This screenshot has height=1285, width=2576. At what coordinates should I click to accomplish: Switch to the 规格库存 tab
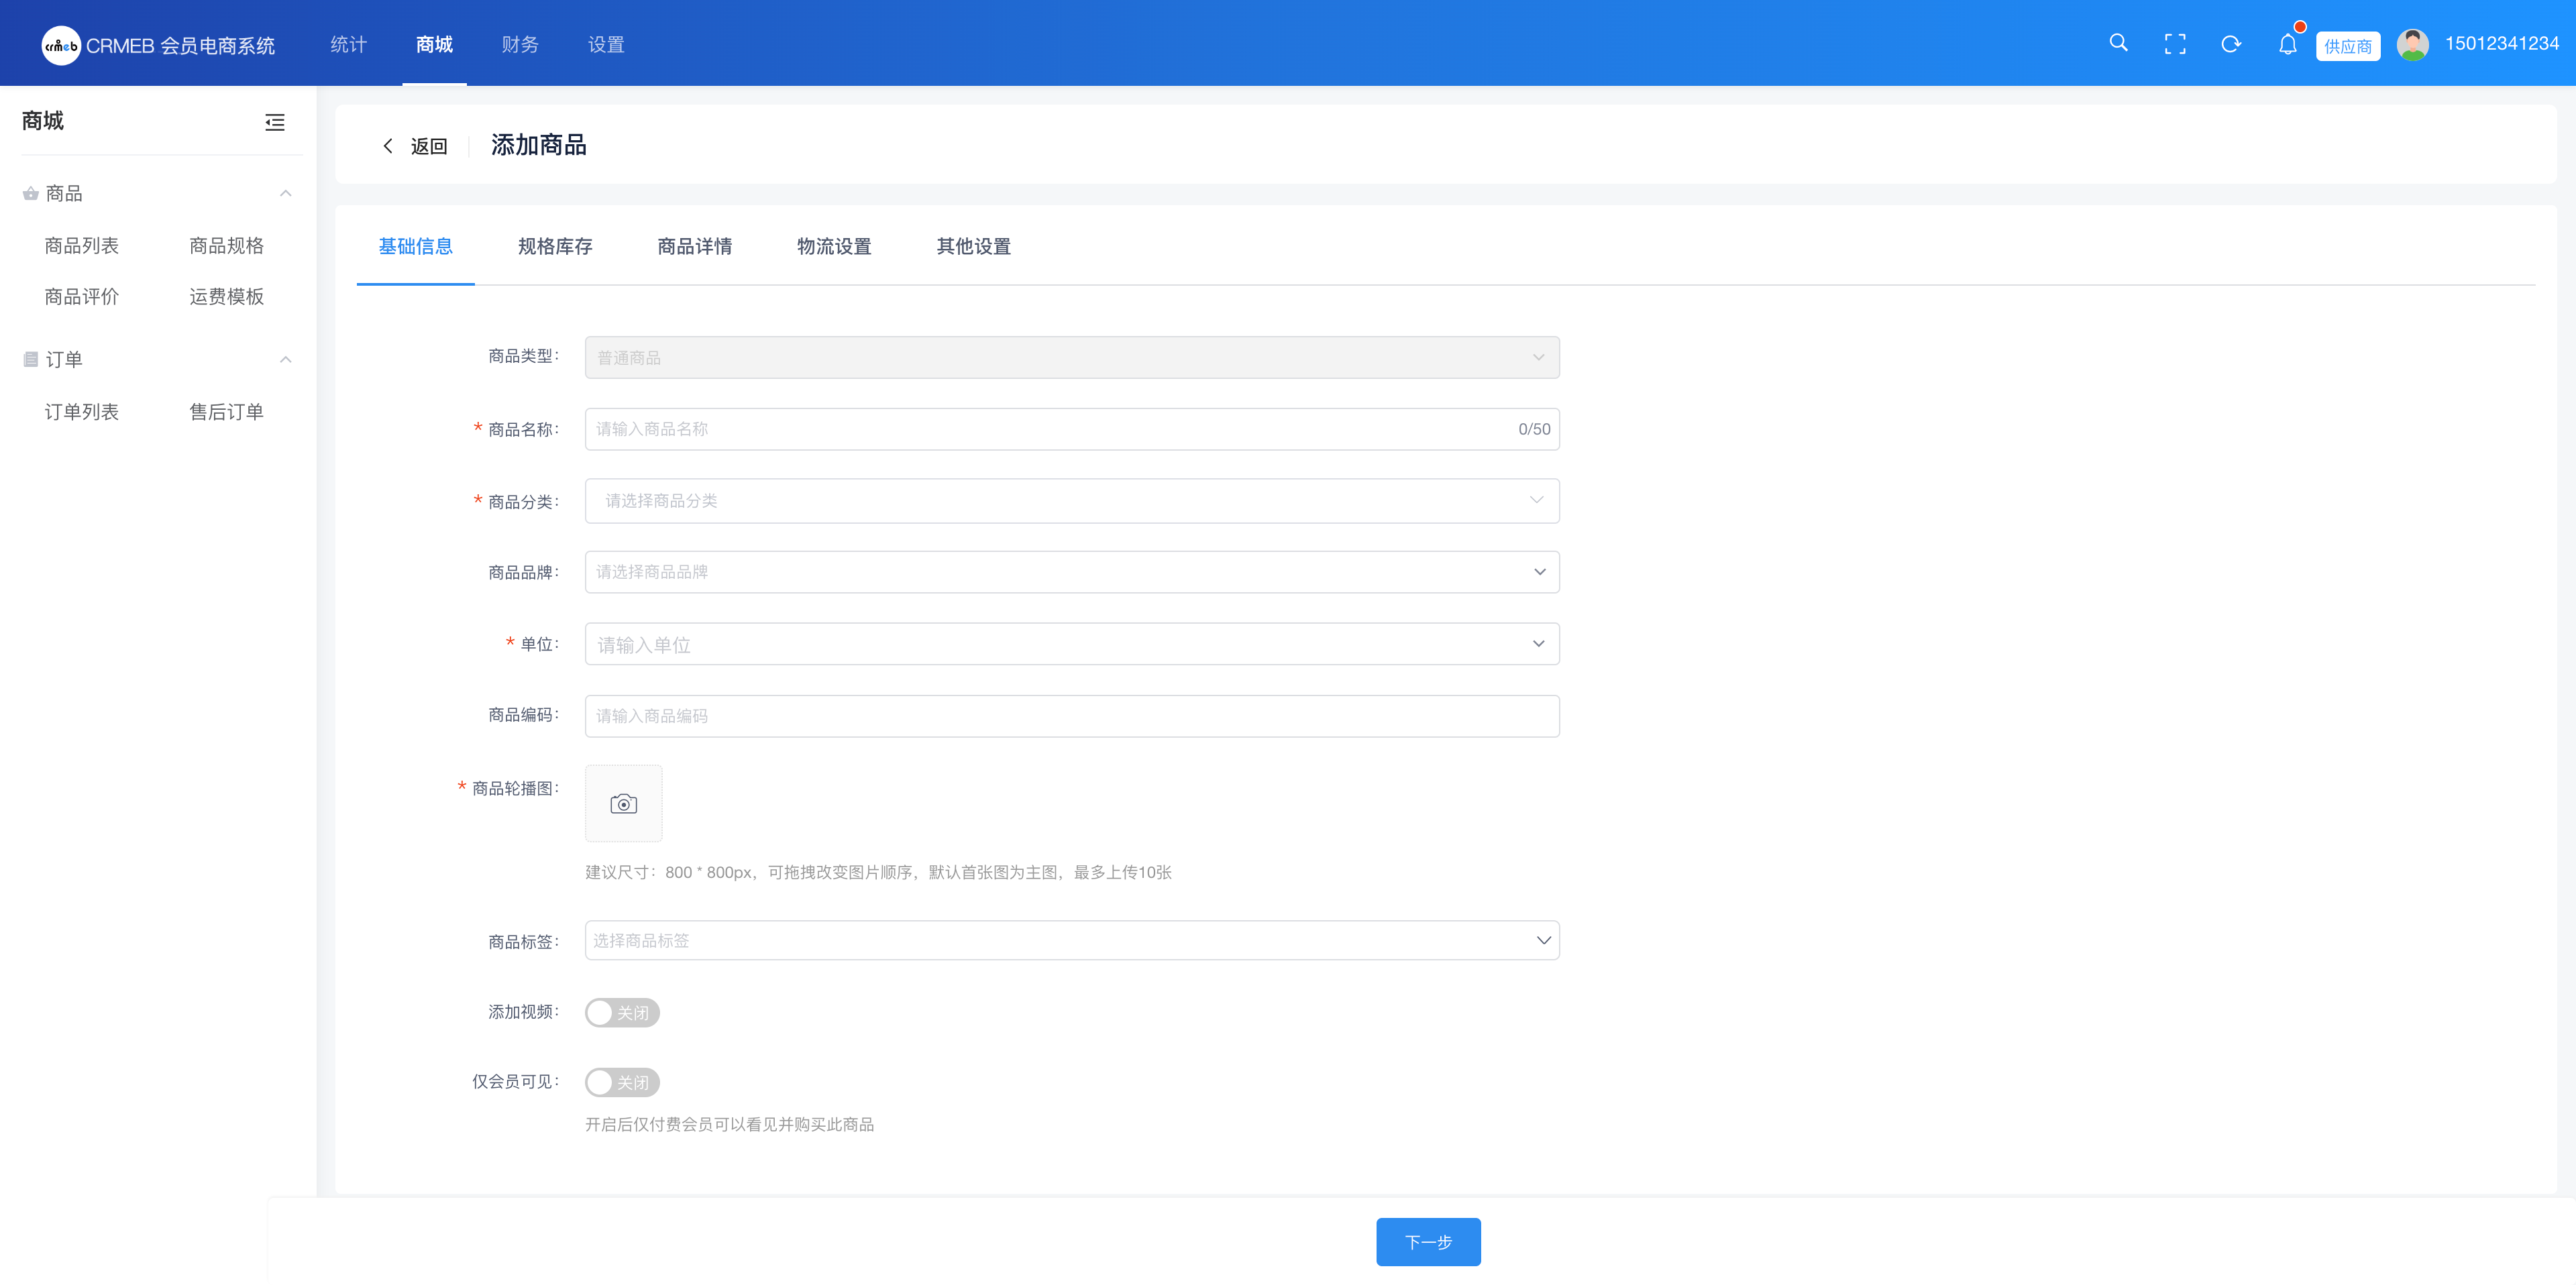coord(554,246)
